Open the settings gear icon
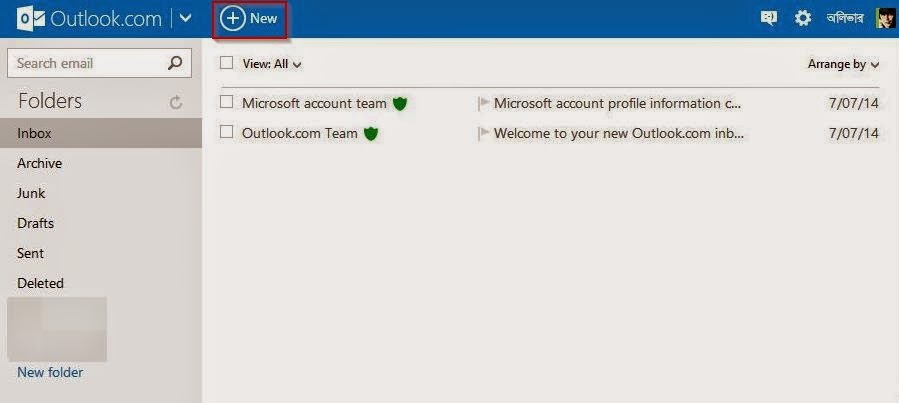Image resolution: width=899 pixels, height=403 pixels. pyautogui.click(x=803, y=18)
